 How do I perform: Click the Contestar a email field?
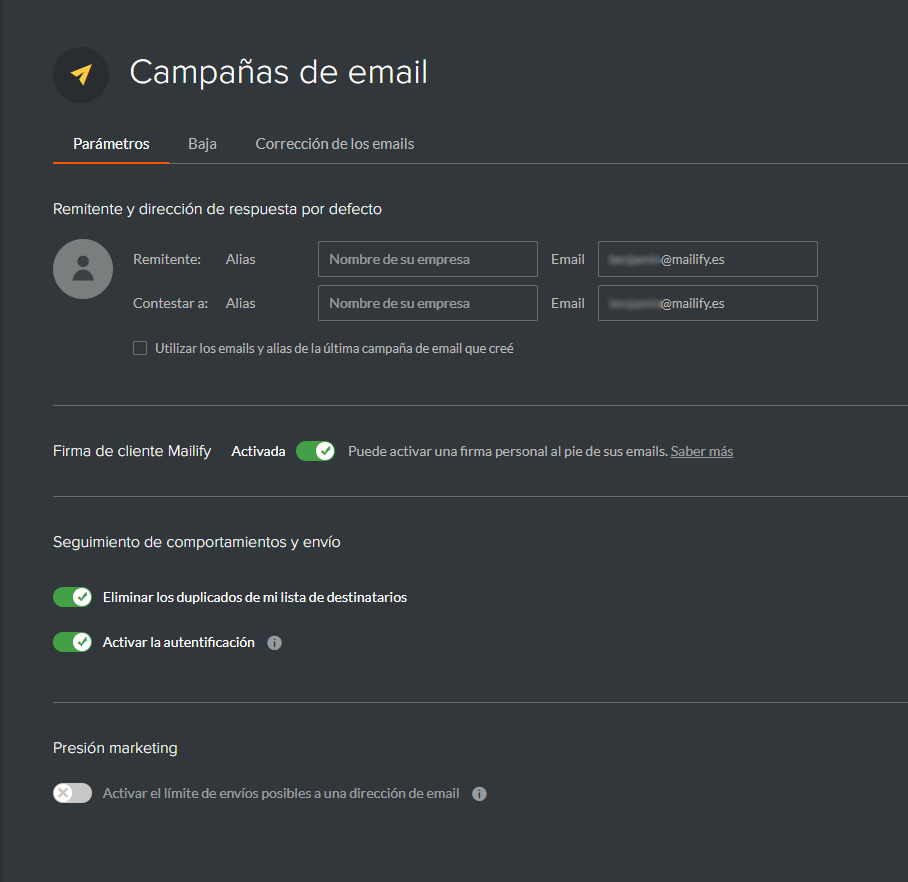[x=708, y=303]
